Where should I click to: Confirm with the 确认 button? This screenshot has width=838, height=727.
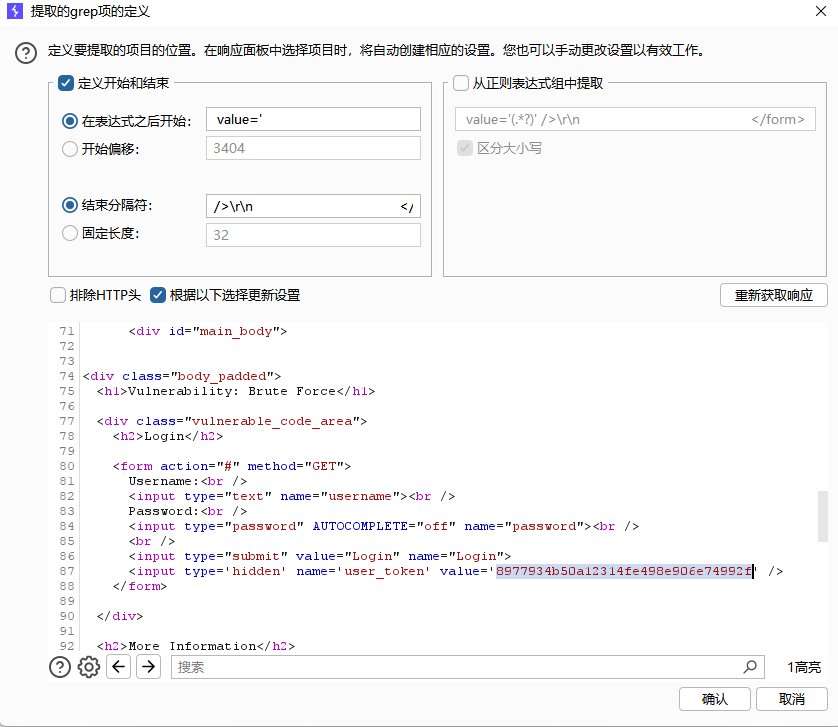click(x=715, y=699)
